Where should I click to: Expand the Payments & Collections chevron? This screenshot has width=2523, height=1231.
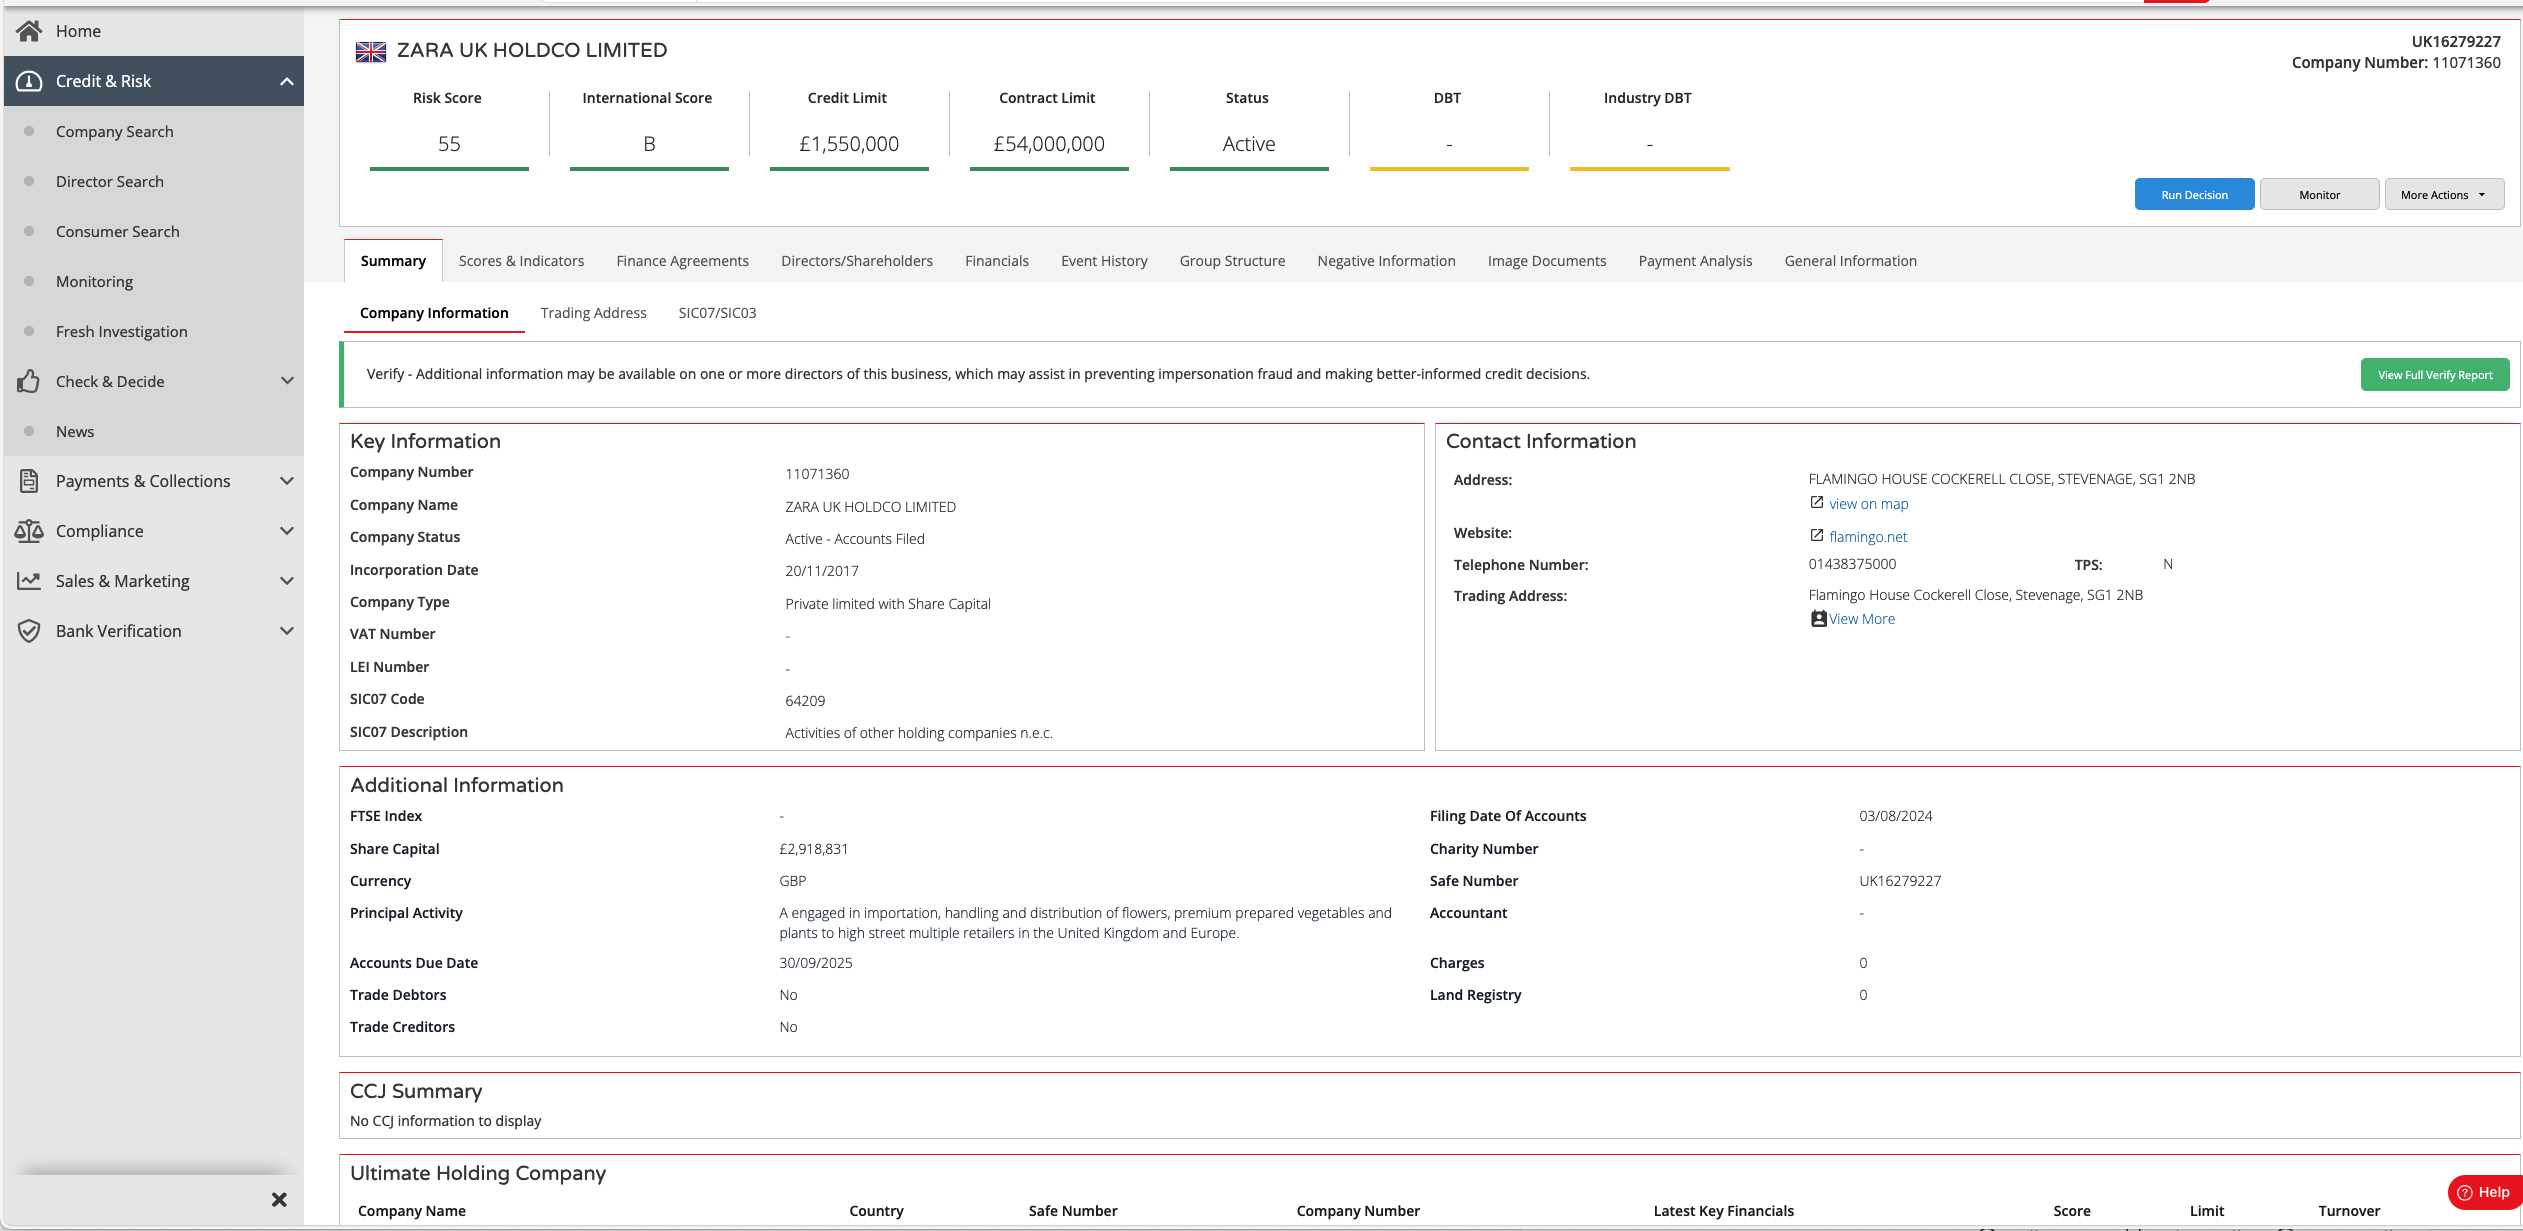coord(287,481)
